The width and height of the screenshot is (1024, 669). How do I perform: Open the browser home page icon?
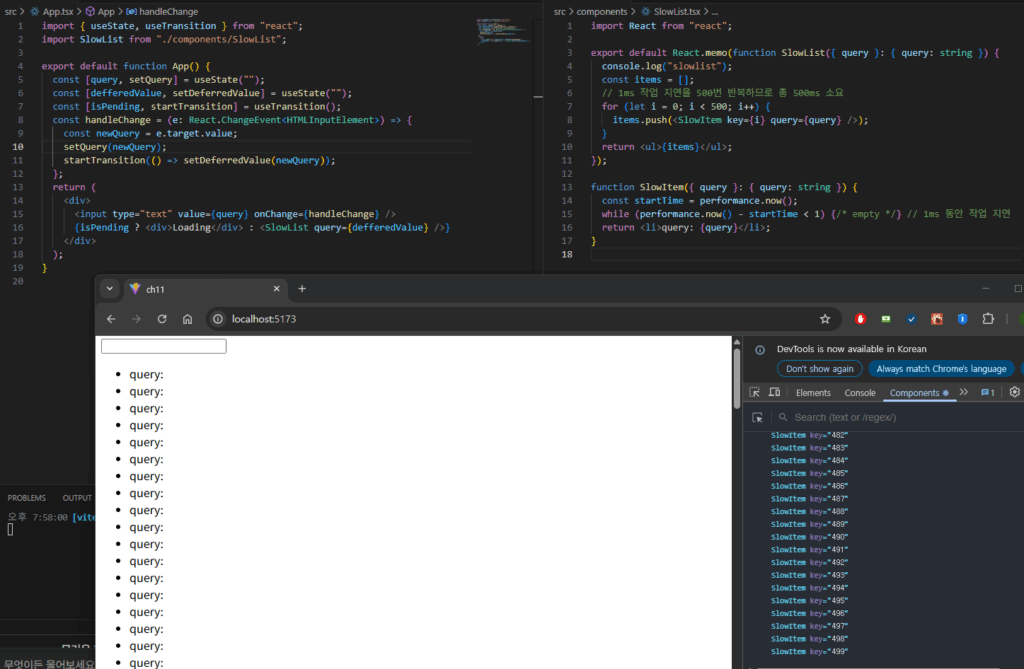point(187,319)
